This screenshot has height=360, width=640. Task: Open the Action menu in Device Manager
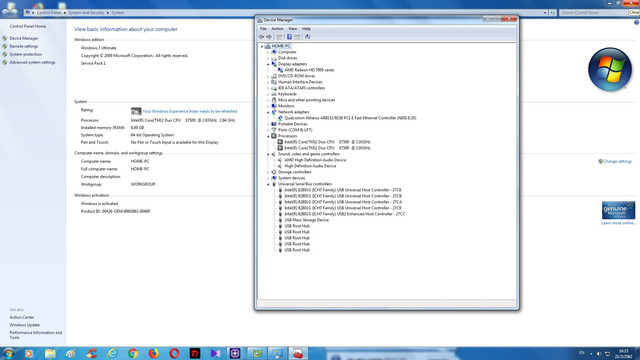[277, 29]
